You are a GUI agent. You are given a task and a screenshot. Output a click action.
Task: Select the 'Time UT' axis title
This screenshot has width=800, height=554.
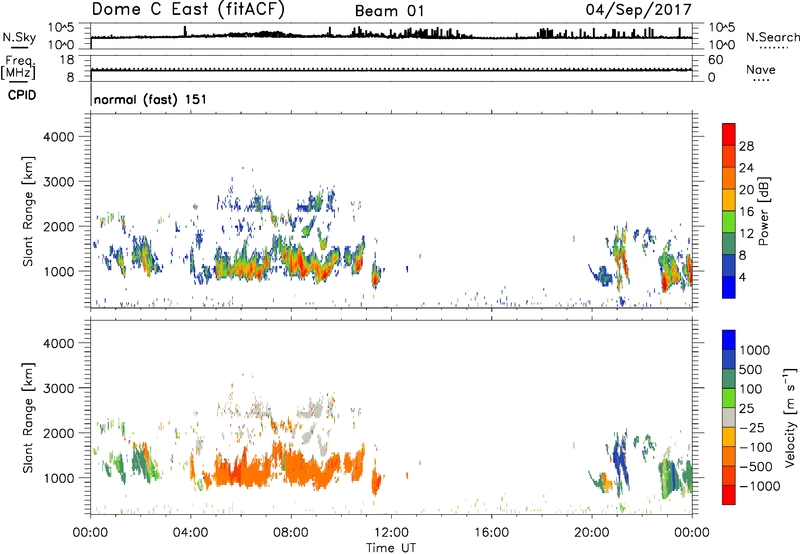(x=391, y=547)
